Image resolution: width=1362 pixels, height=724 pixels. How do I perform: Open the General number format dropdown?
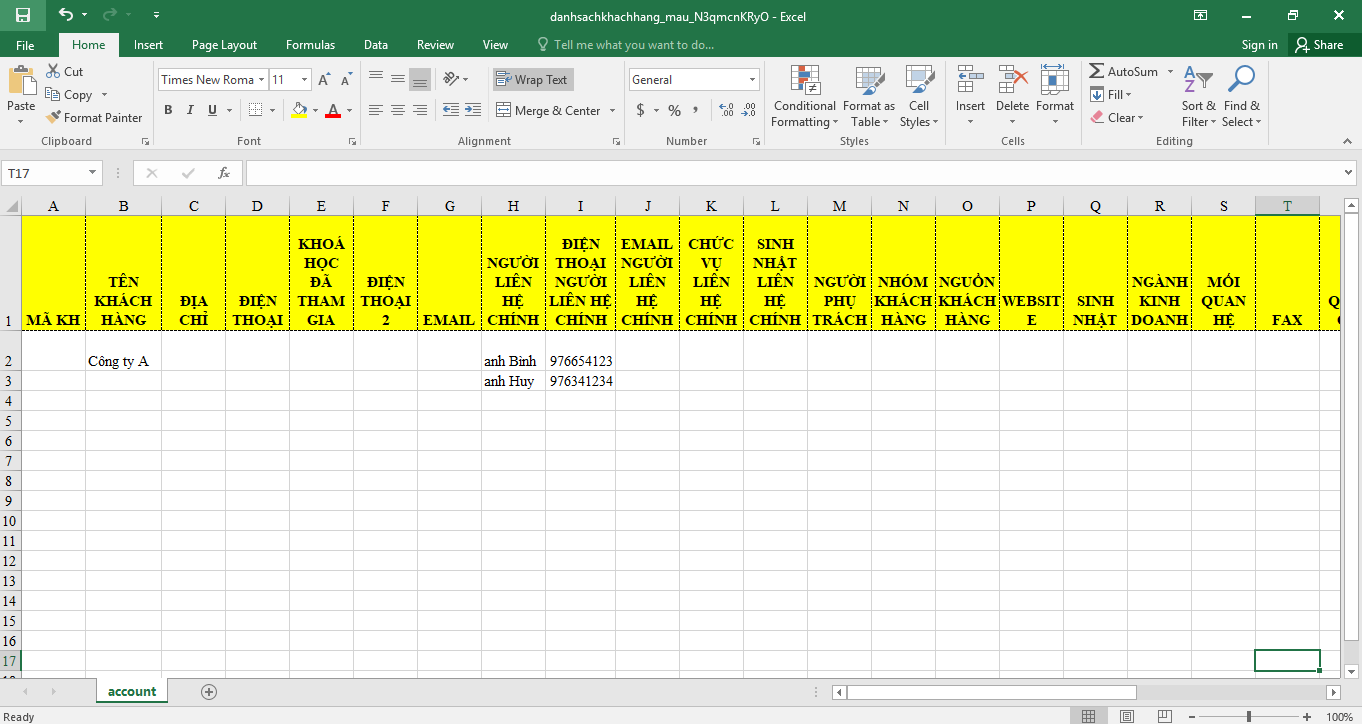click(752, 80)
